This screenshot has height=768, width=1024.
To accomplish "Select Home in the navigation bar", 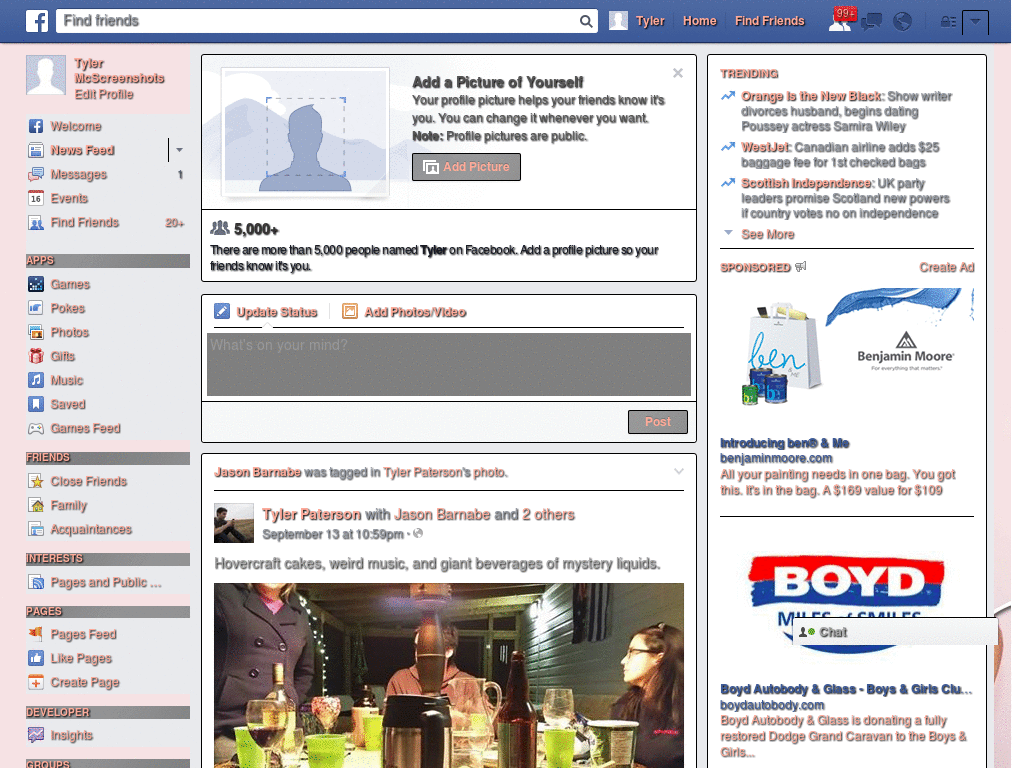I will pyautogui.click(x=699, y=20).
